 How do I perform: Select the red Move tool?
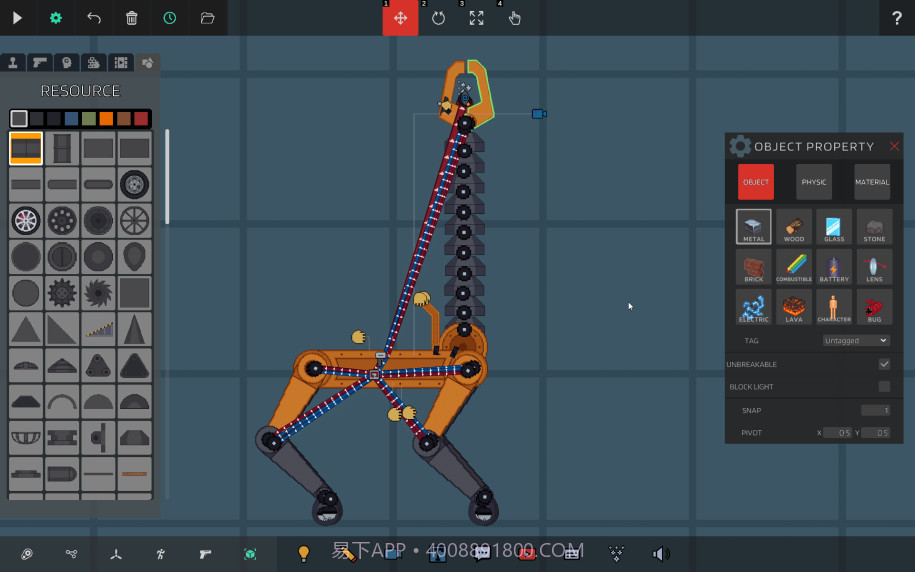[x=400, y=18]
